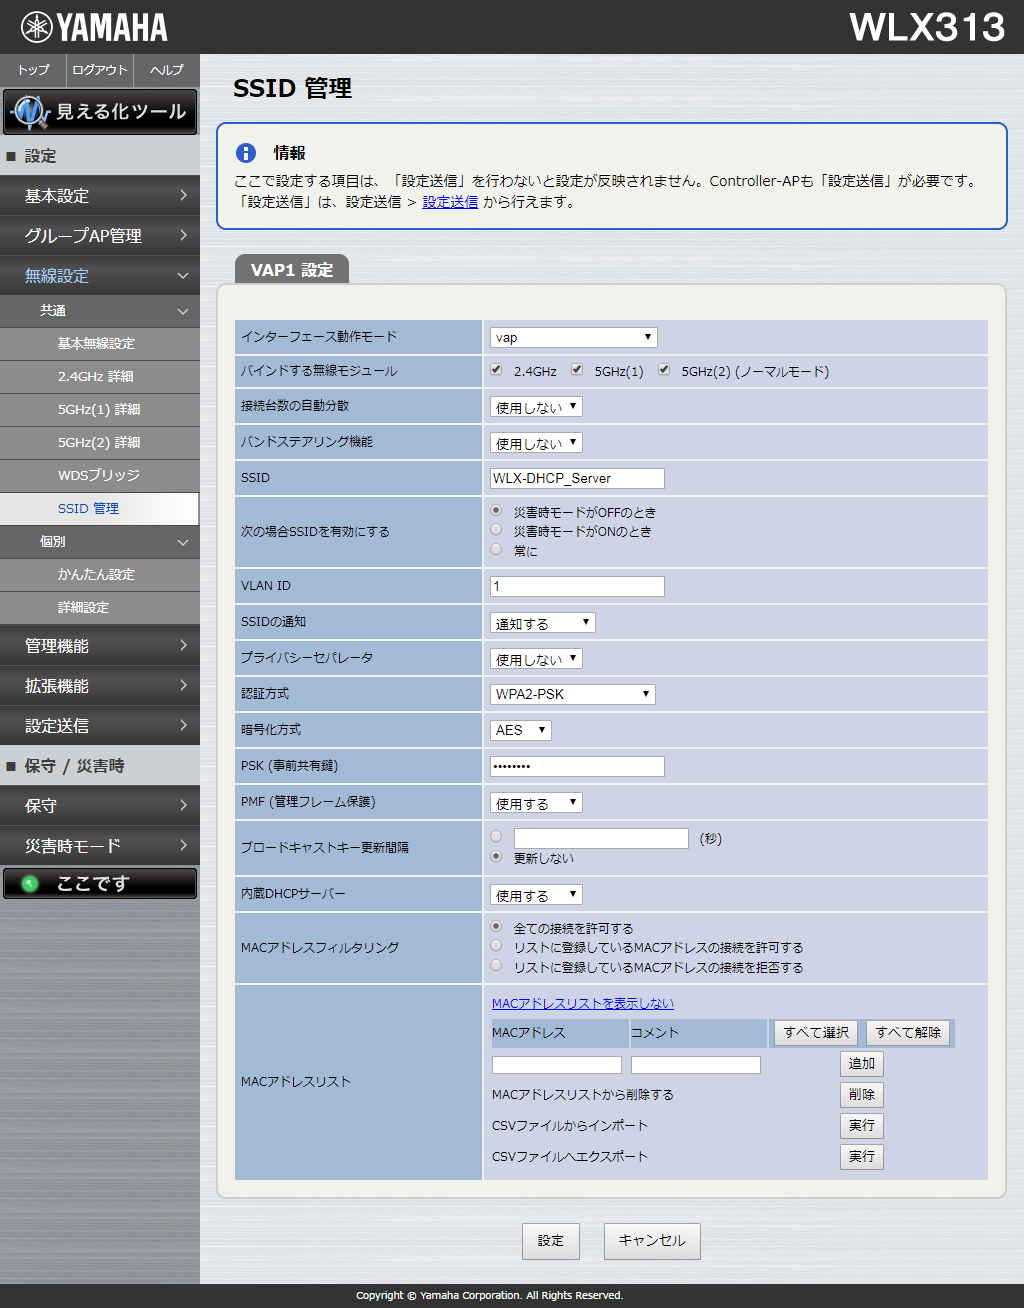Open the 暗号化方式 AES dropdown

[520, 730]
